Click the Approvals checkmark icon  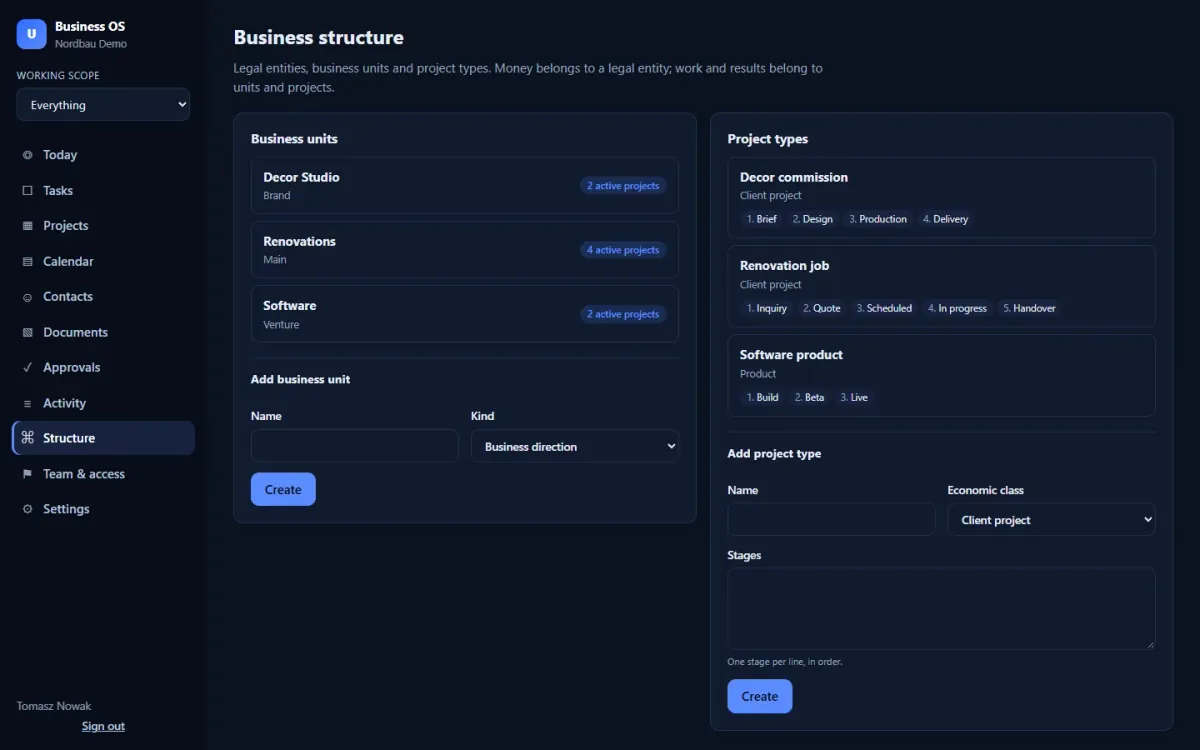[27, 368]
